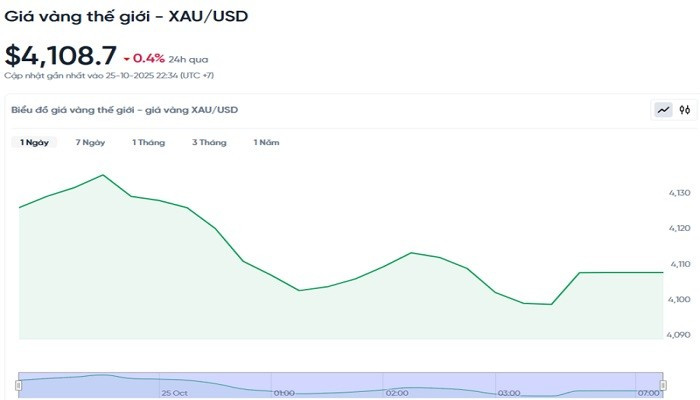Switch to the "1 Tháng" range
This screenshot has width=700, height=400.
148,143
